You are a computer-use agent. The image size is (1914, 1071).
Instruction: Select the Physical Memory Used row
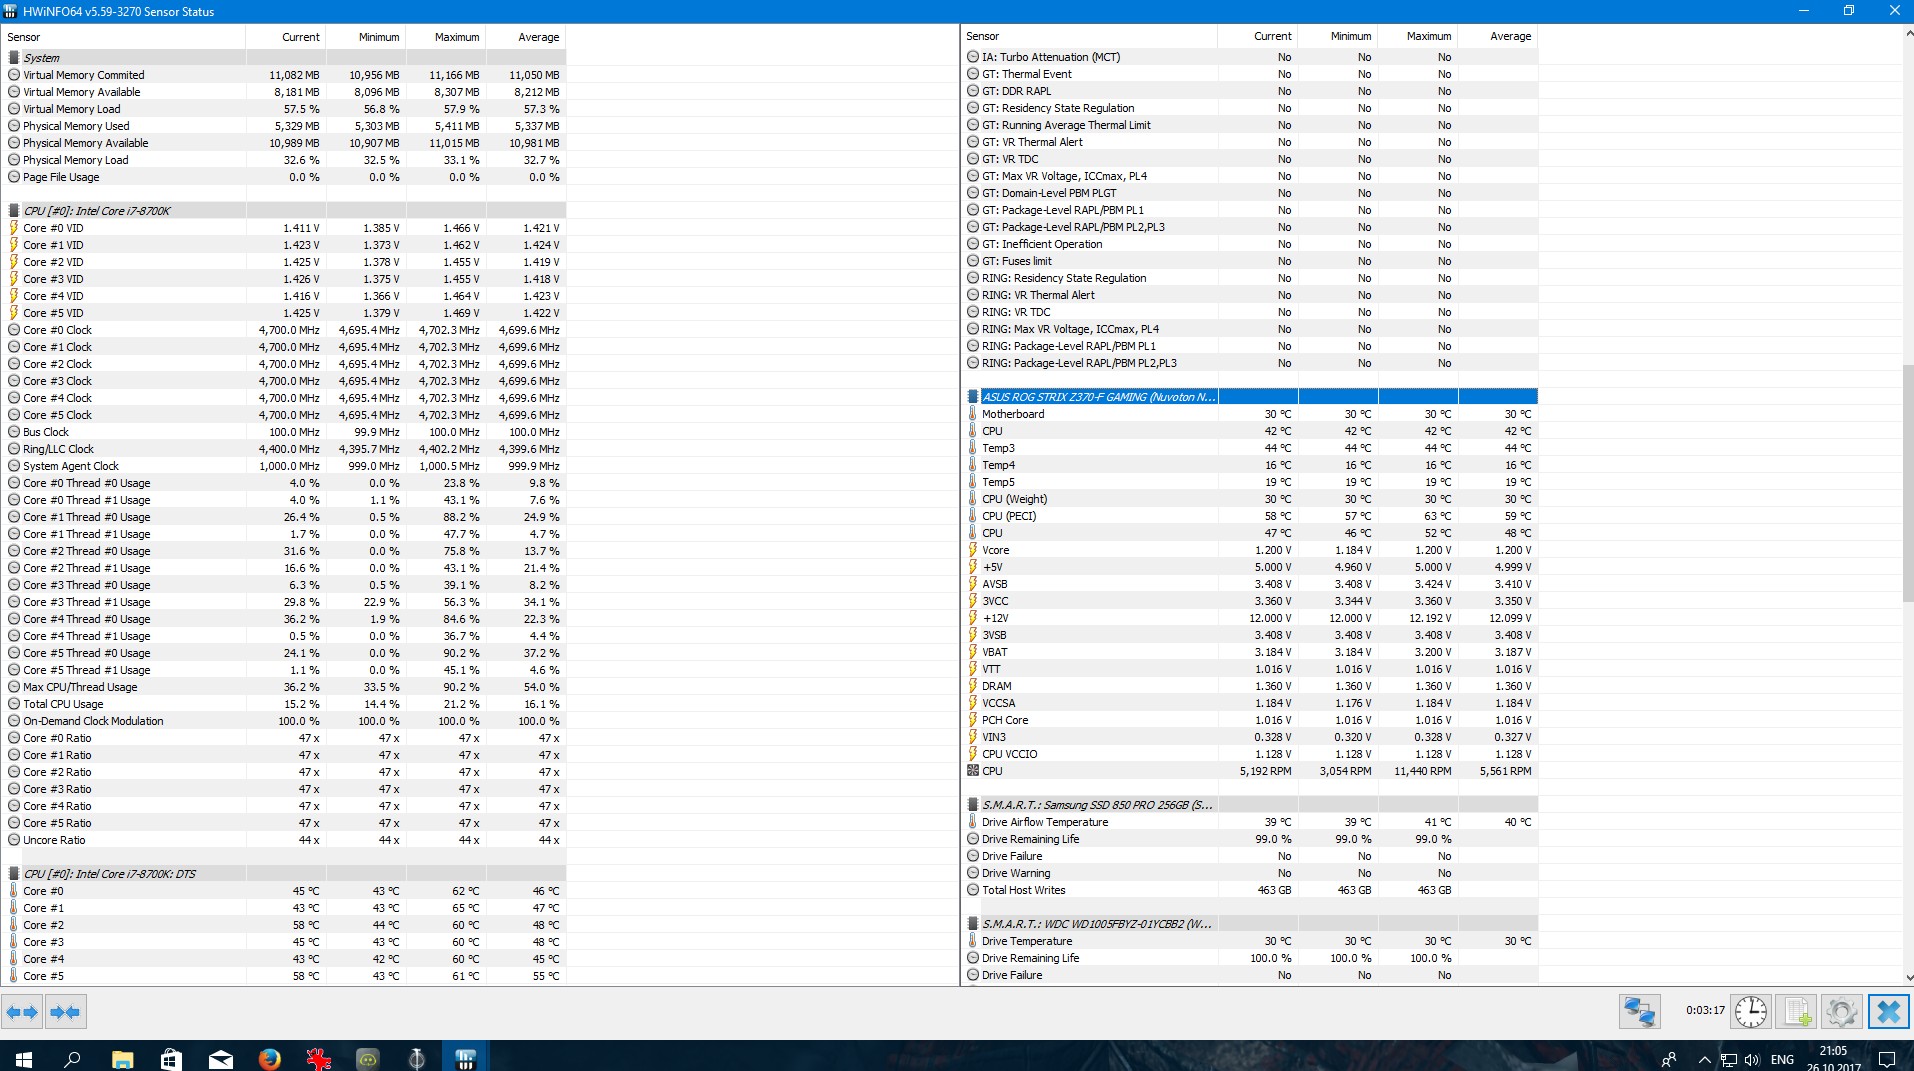[285, 126]
